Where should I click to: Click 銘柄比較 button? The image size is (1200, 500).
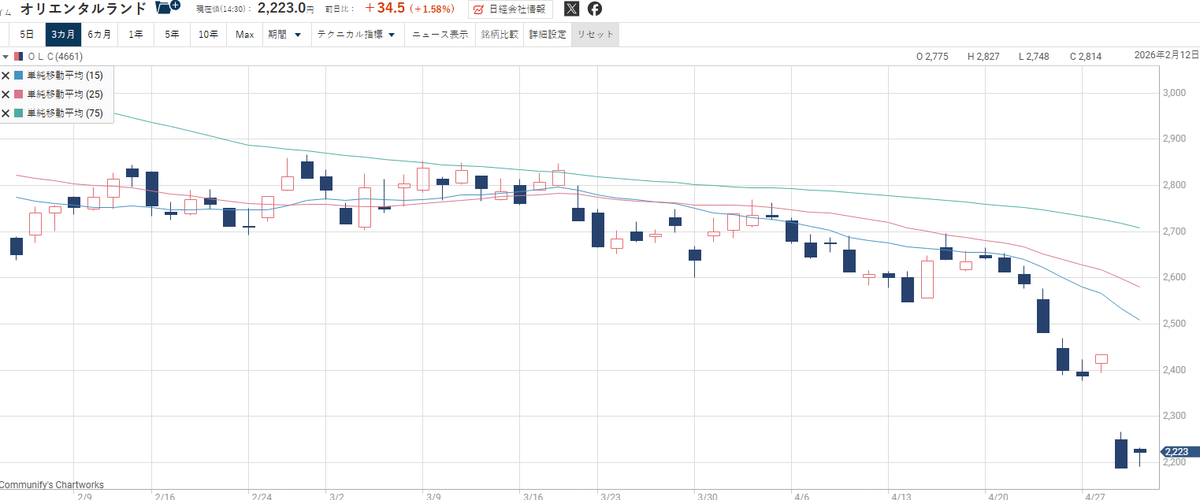click(x=499, y=34)
